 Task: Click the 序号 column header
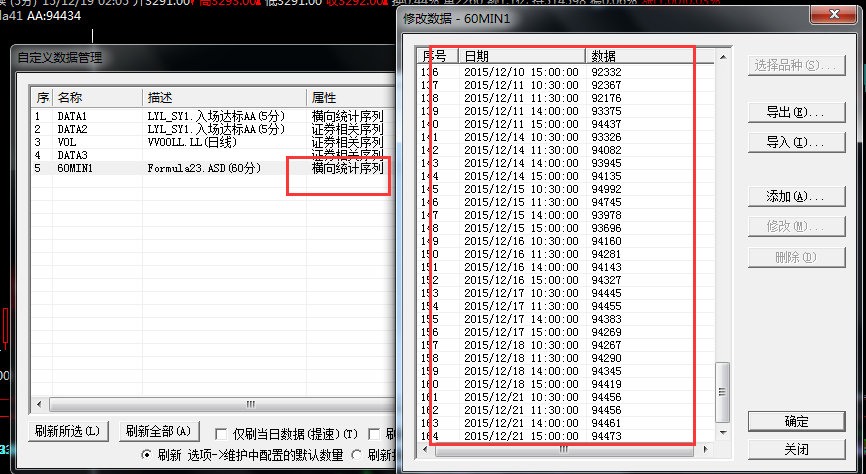(436, 55)
